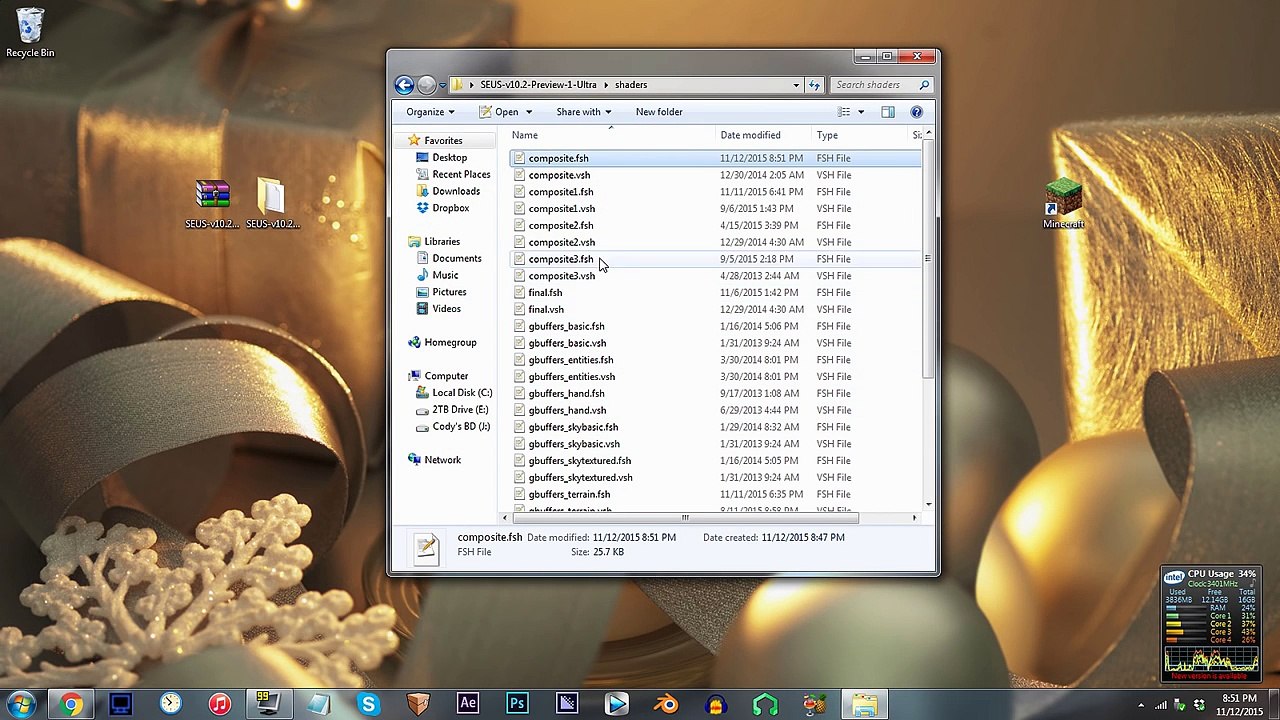The image size is (1280, 720).
Task: Click the Back navigation arrow
Action: point(404,85)
